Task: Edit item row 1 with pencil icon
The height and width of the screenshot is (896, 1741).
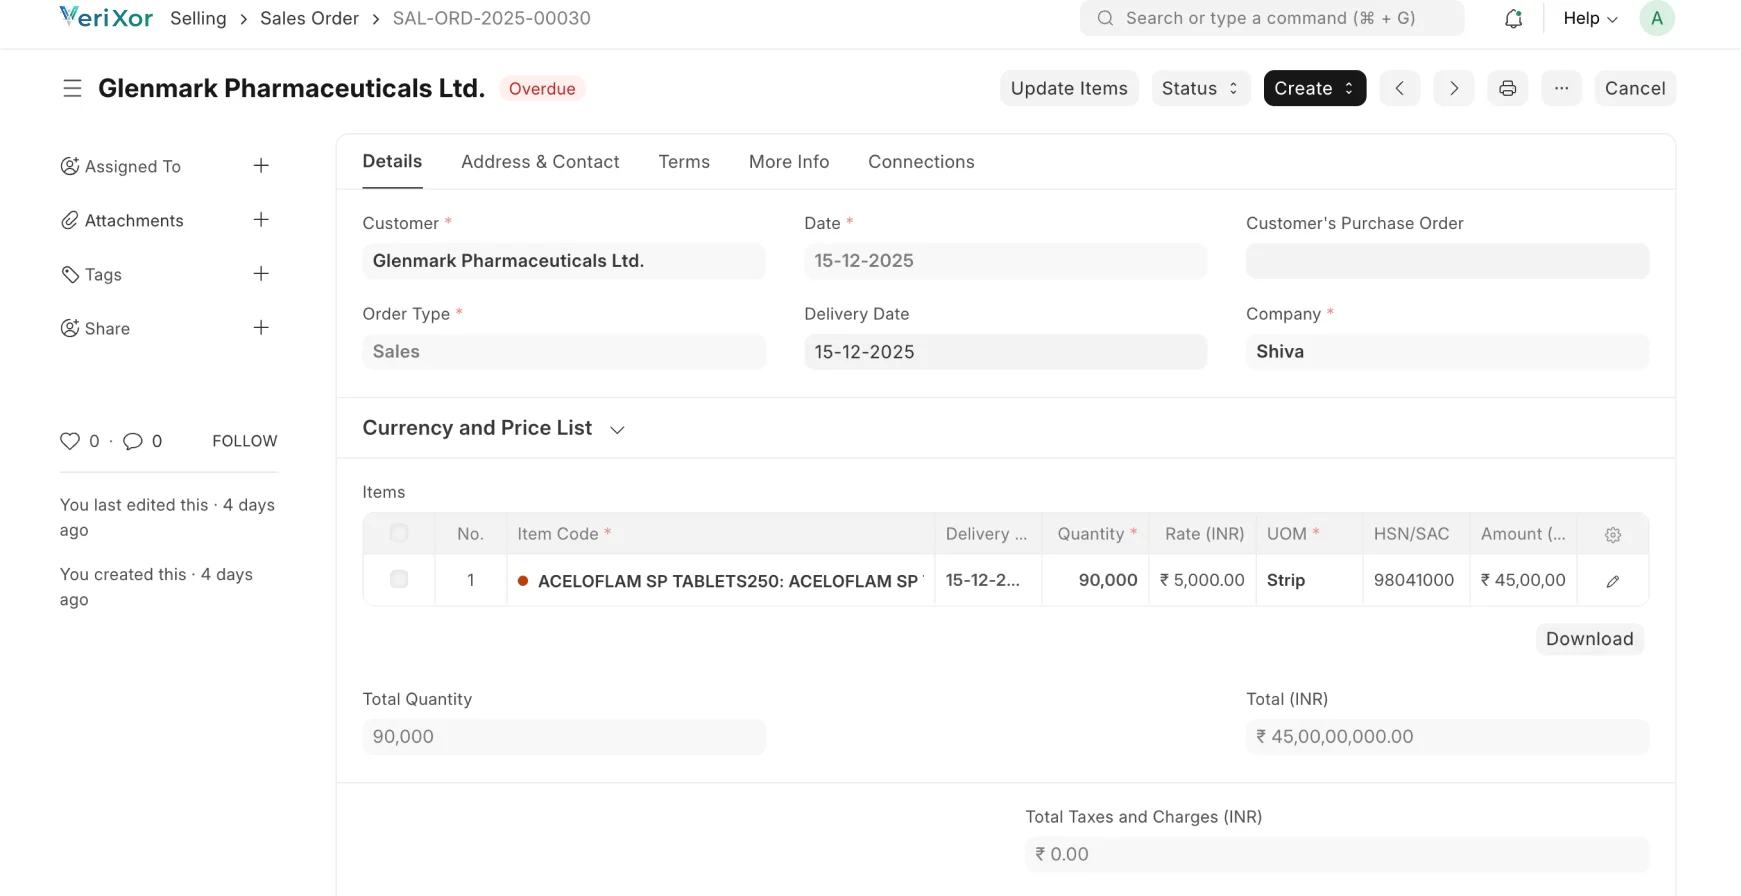Action: click(x=1612, y=581)
